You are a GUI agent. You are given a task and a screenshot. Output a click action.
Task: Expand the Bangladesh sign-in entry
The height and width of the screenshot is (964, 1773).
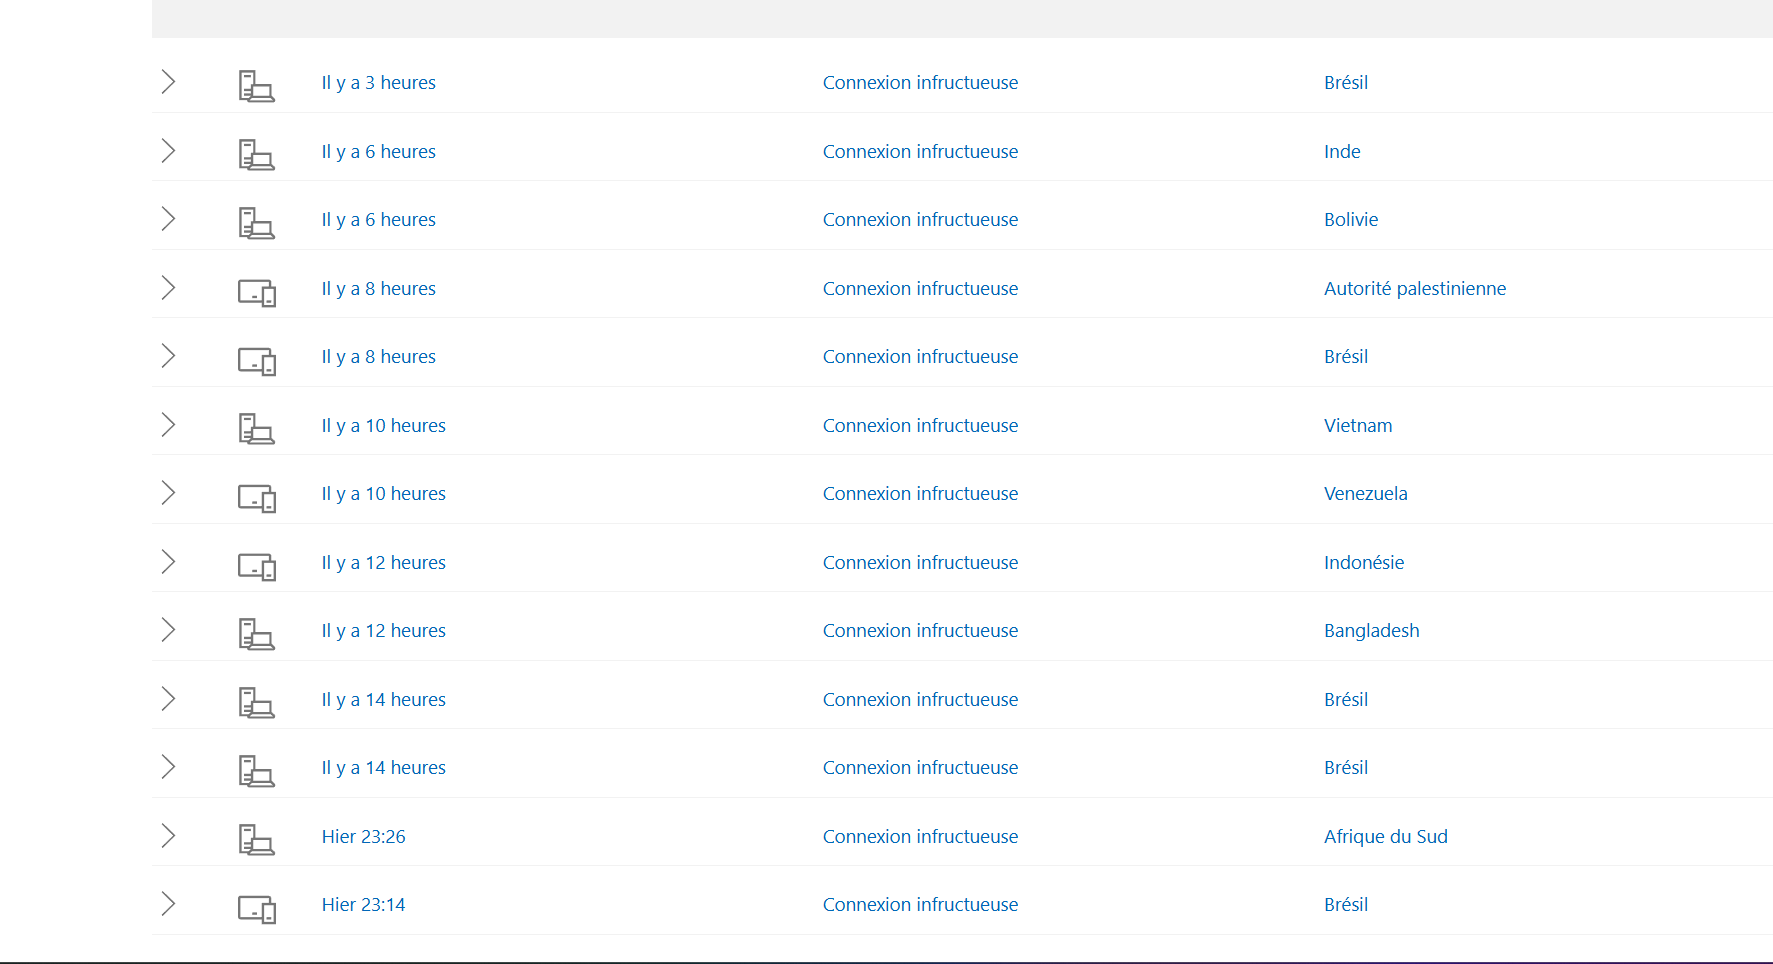click(x=168, y=630)
